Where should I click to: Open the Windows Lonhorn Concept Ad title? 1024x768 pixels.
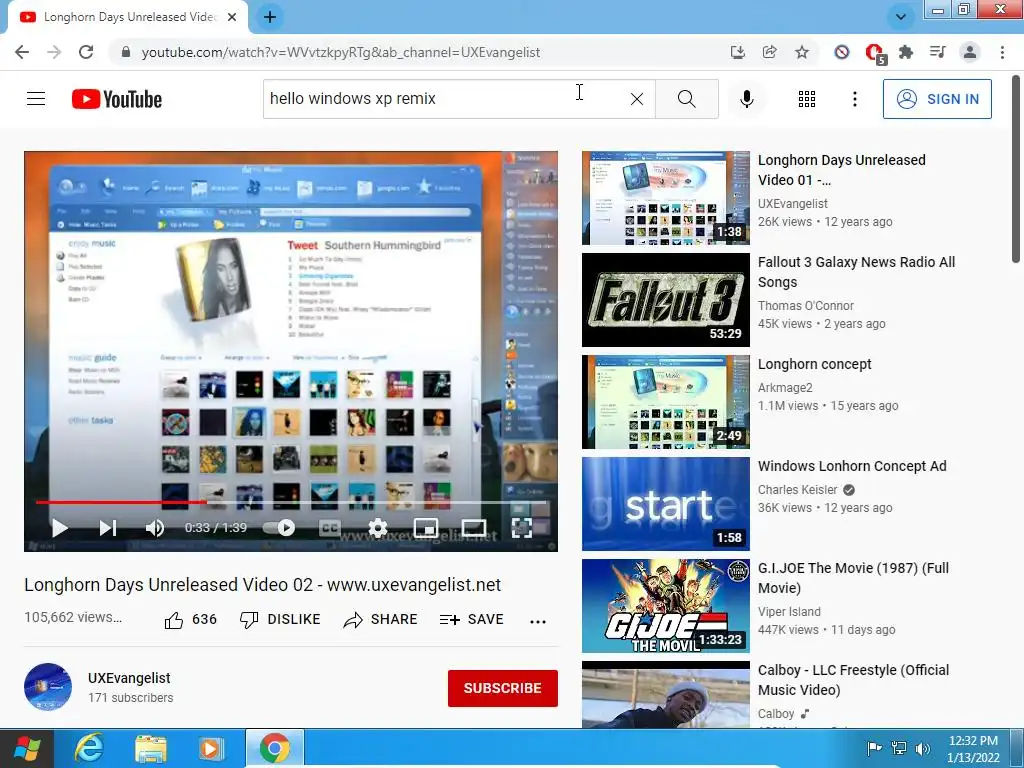[x=852, y=466]
